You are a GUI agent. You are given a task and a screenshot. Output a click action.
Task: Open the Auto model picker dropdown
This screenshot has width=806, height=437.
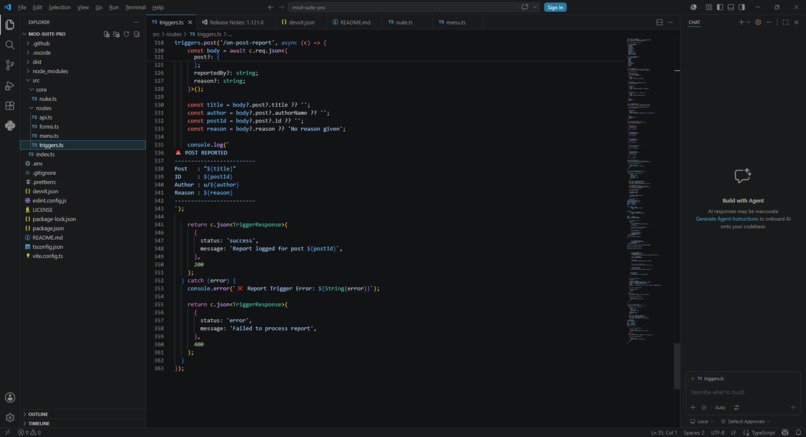click(720, 408)
